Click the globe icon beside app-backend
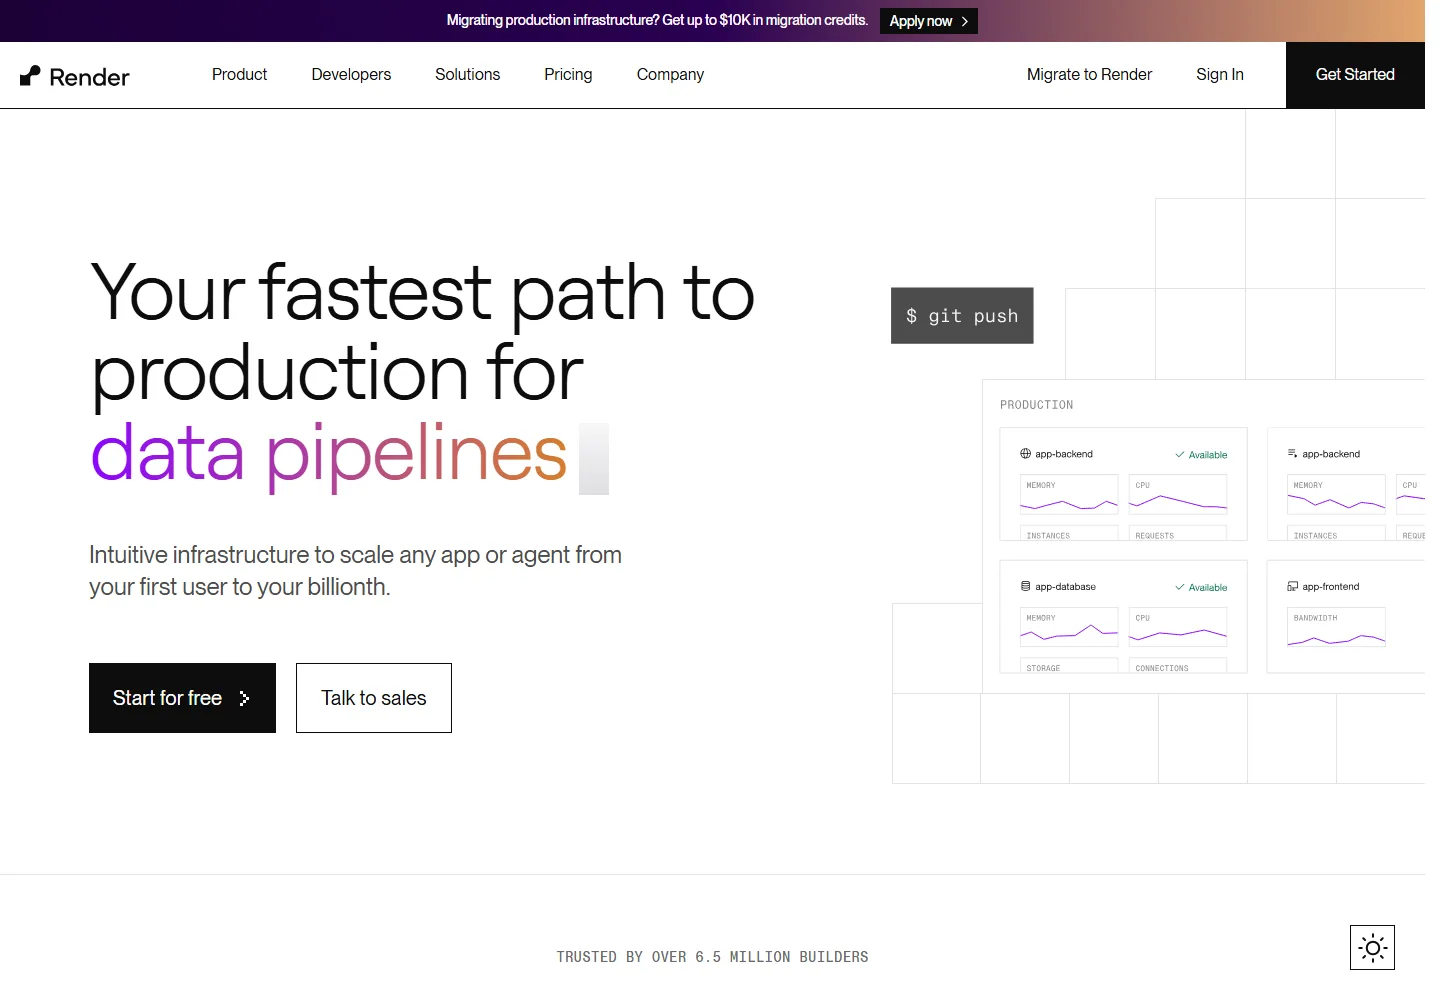 click(1025, 454)
